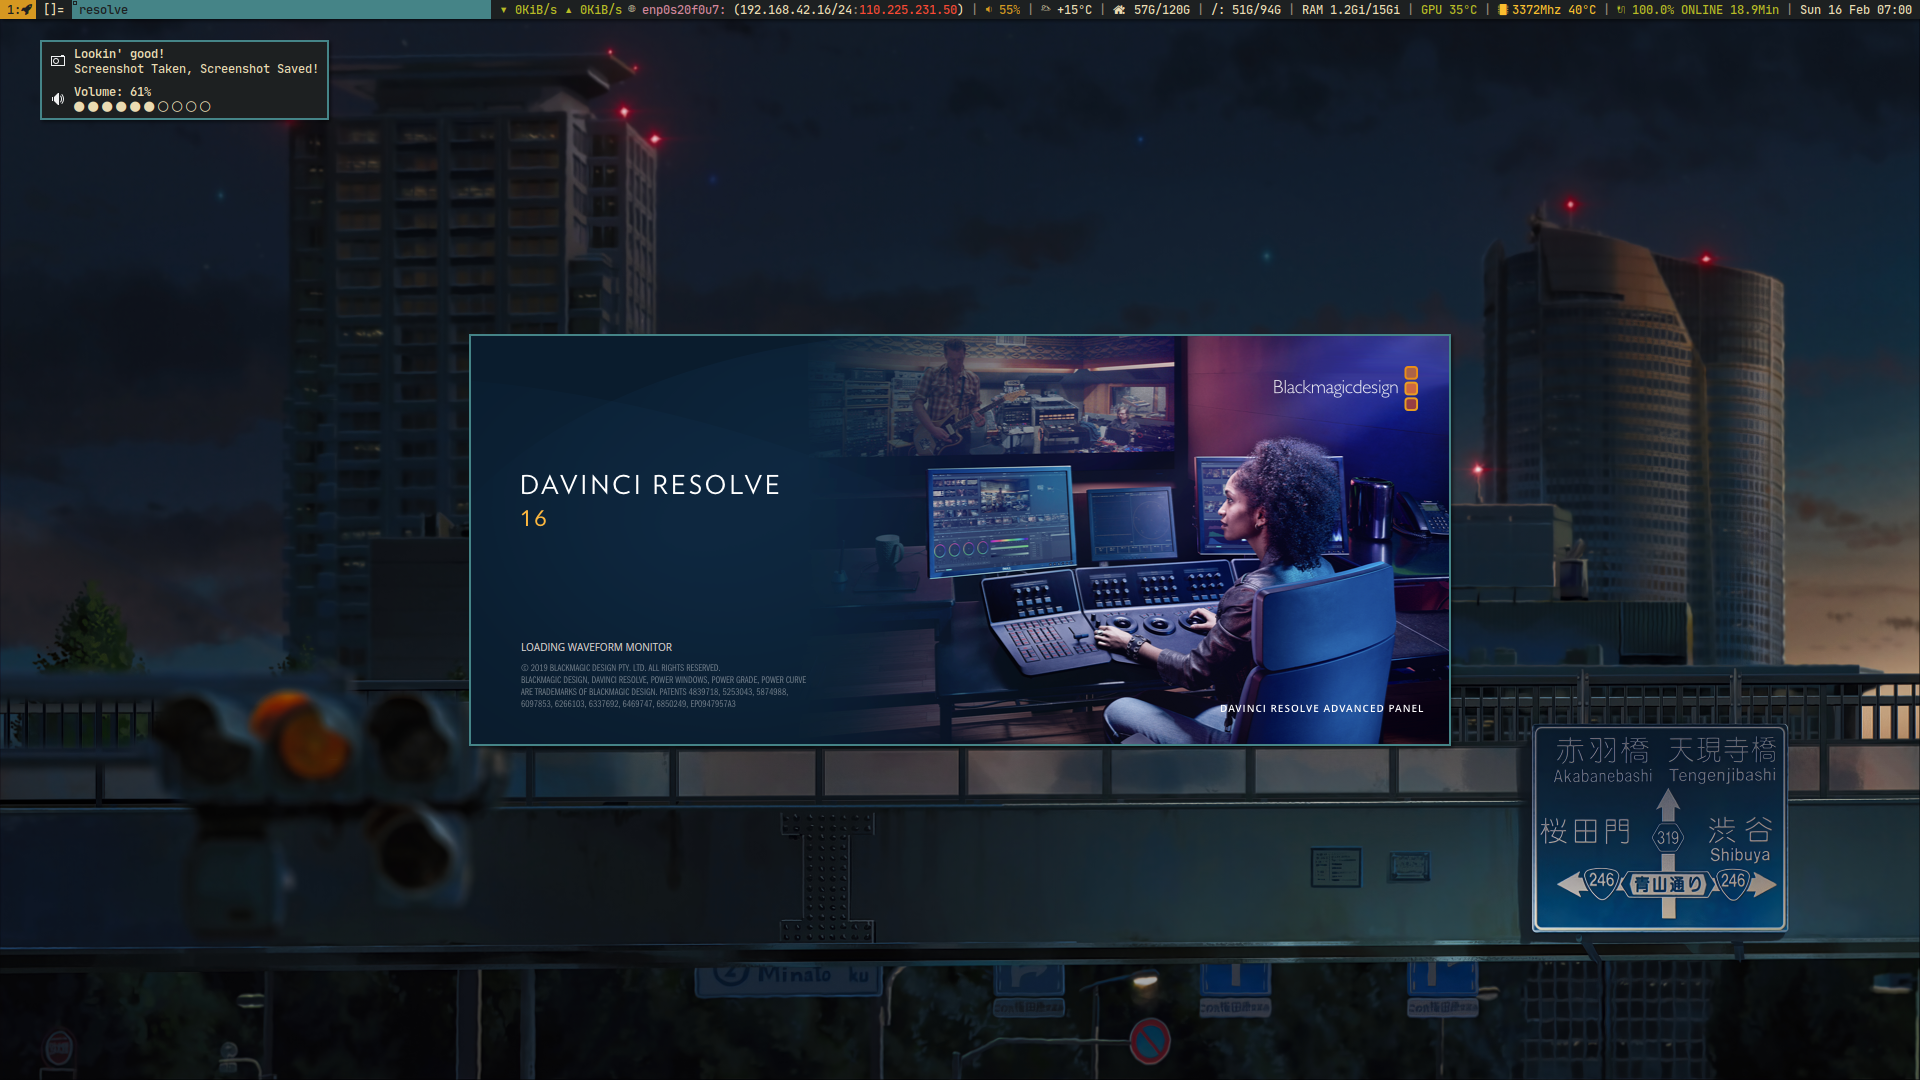Click the screenshot camera icon in notification
Screen dimensions: 1920x1080
click(x=58, y=61)
